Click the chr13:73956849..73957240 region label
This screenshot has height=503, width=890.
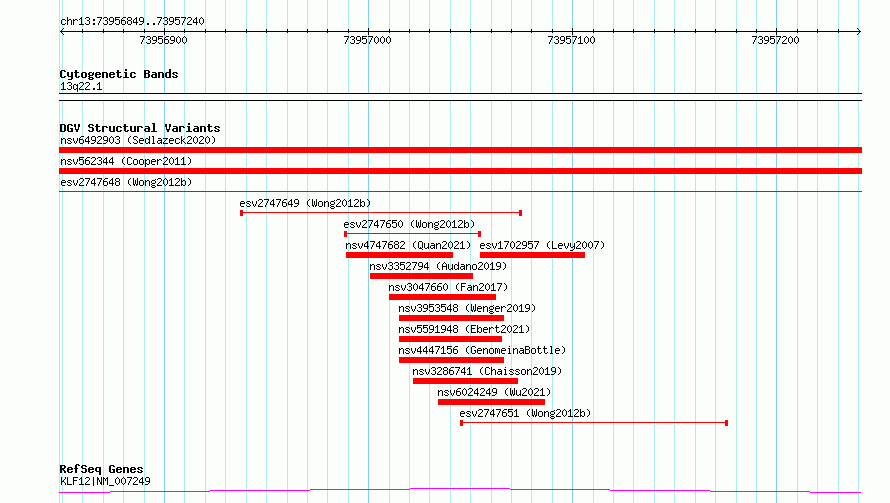[x=132, y=22]
